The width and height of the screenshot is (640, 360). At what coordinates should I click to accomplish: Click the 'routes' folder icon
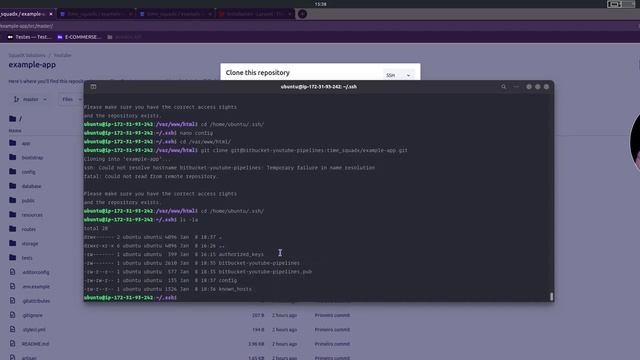click(13, 229)
